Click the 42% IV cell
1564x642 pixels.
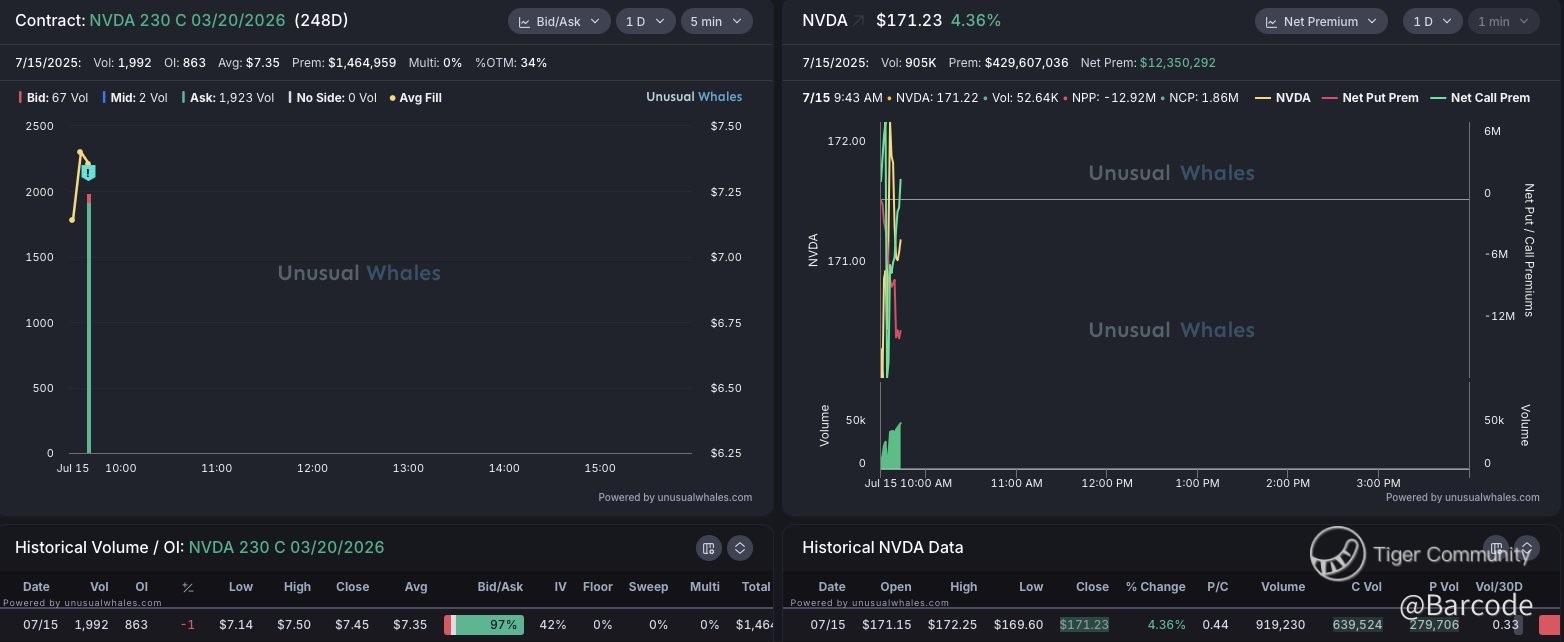pyautogui.click(x=553, y=625)
